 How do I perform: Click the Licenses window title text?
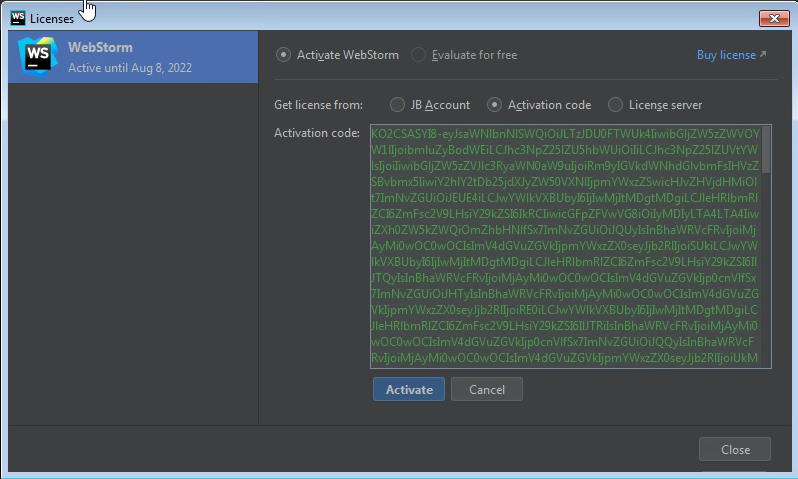(52, 19)
